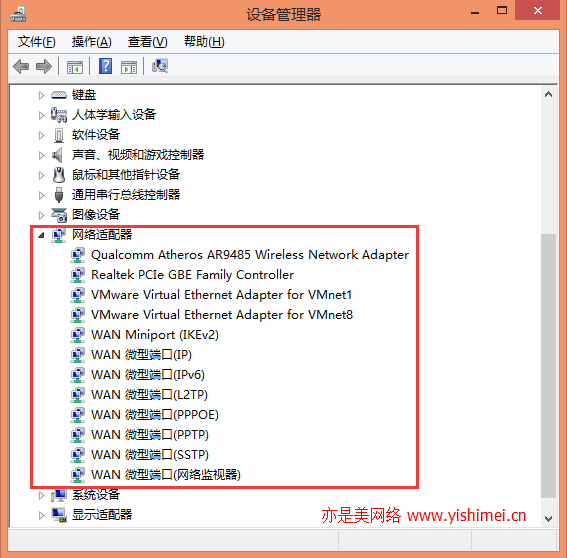Click the speaker icon beside 声音、视频和游戏控制器
The width and height of the screenshot is (567, 558).
pos(57,155)
